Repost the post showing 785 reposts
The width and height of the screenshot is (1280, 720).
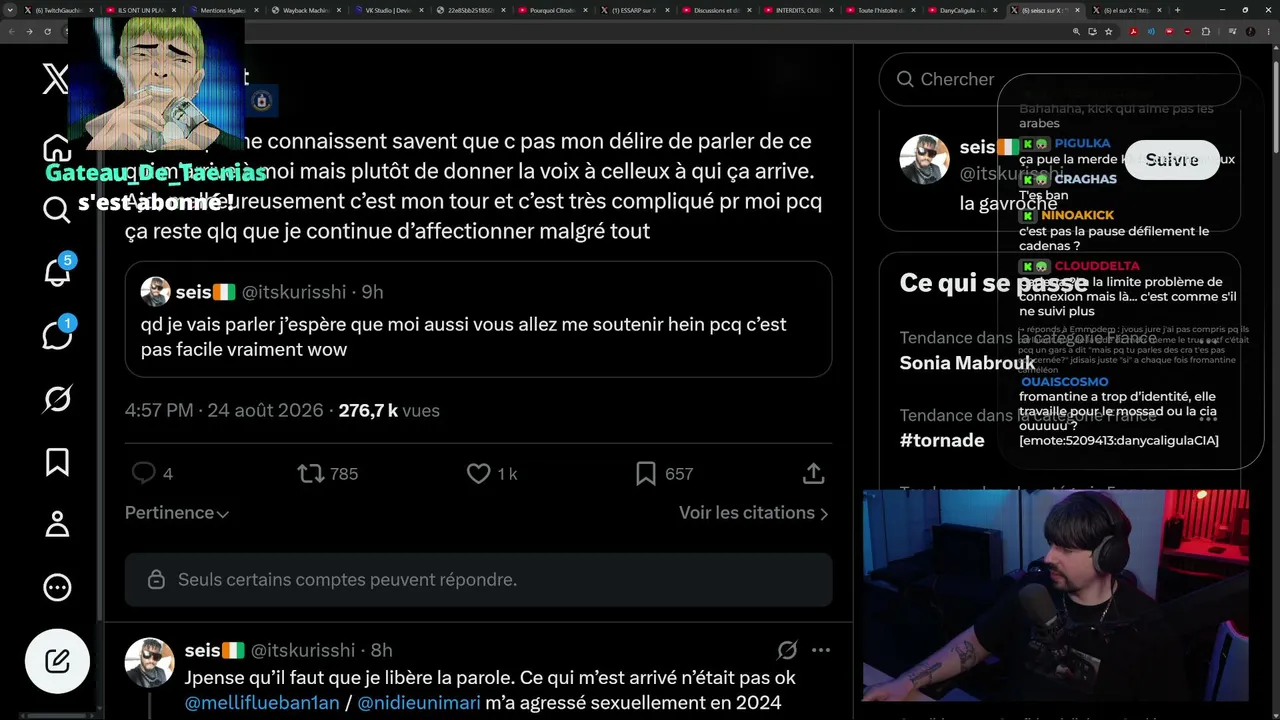pos(328,473)
